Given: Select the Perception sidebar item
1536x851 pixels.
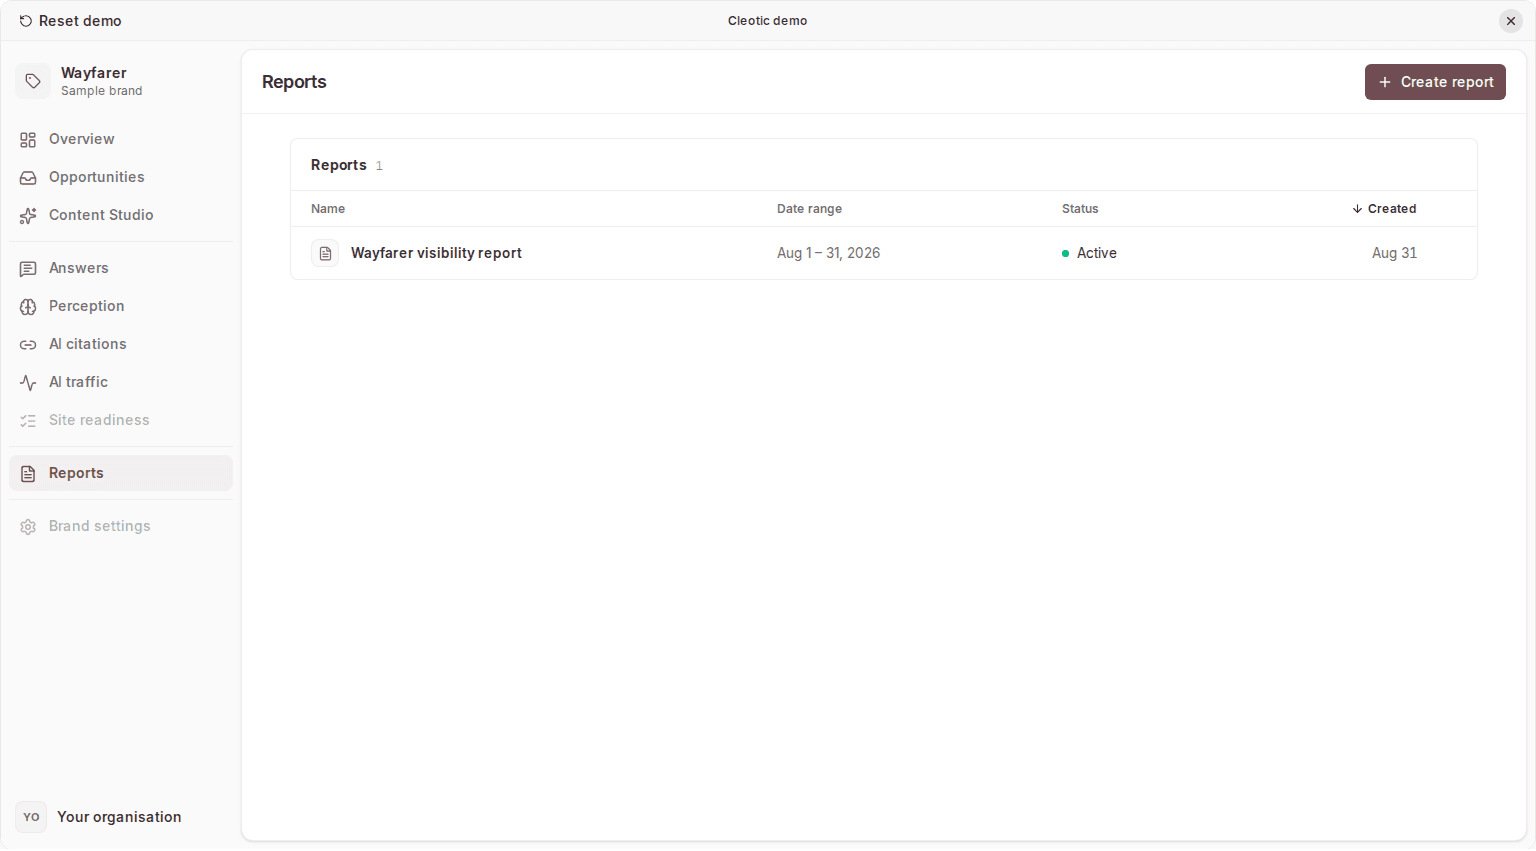Looking at the screenshot, I should coord(121,306).
